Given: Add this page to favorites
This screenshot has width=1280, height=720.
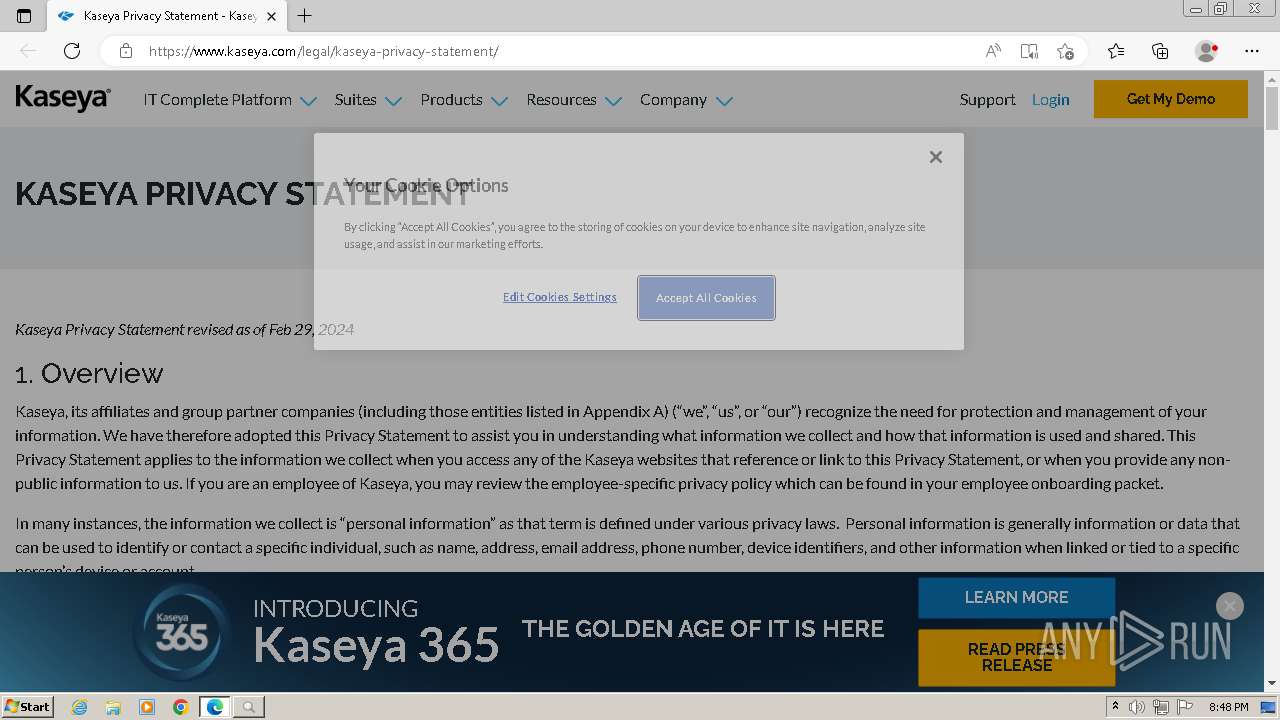Looking at the screenshot, I should (x=1065, y=51).
